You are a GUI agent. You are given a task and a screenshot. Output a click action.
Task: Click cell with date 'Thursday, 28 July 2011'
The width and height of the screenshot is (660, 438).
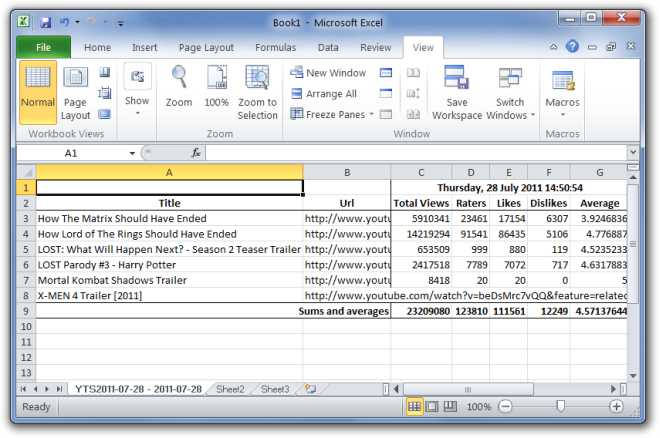(510, 188)
